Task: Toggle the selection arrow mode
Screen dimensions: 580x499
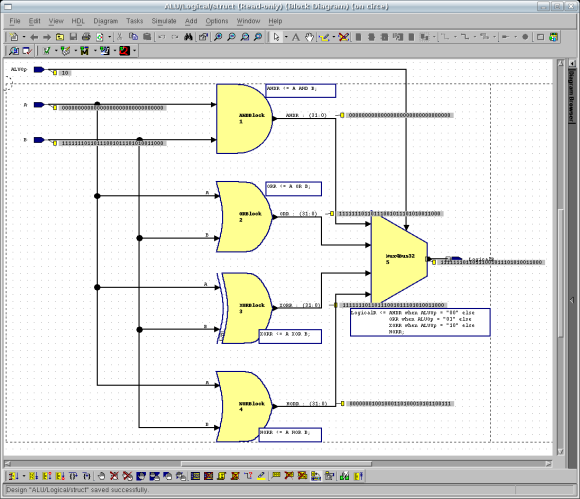Action: (276, 37)
